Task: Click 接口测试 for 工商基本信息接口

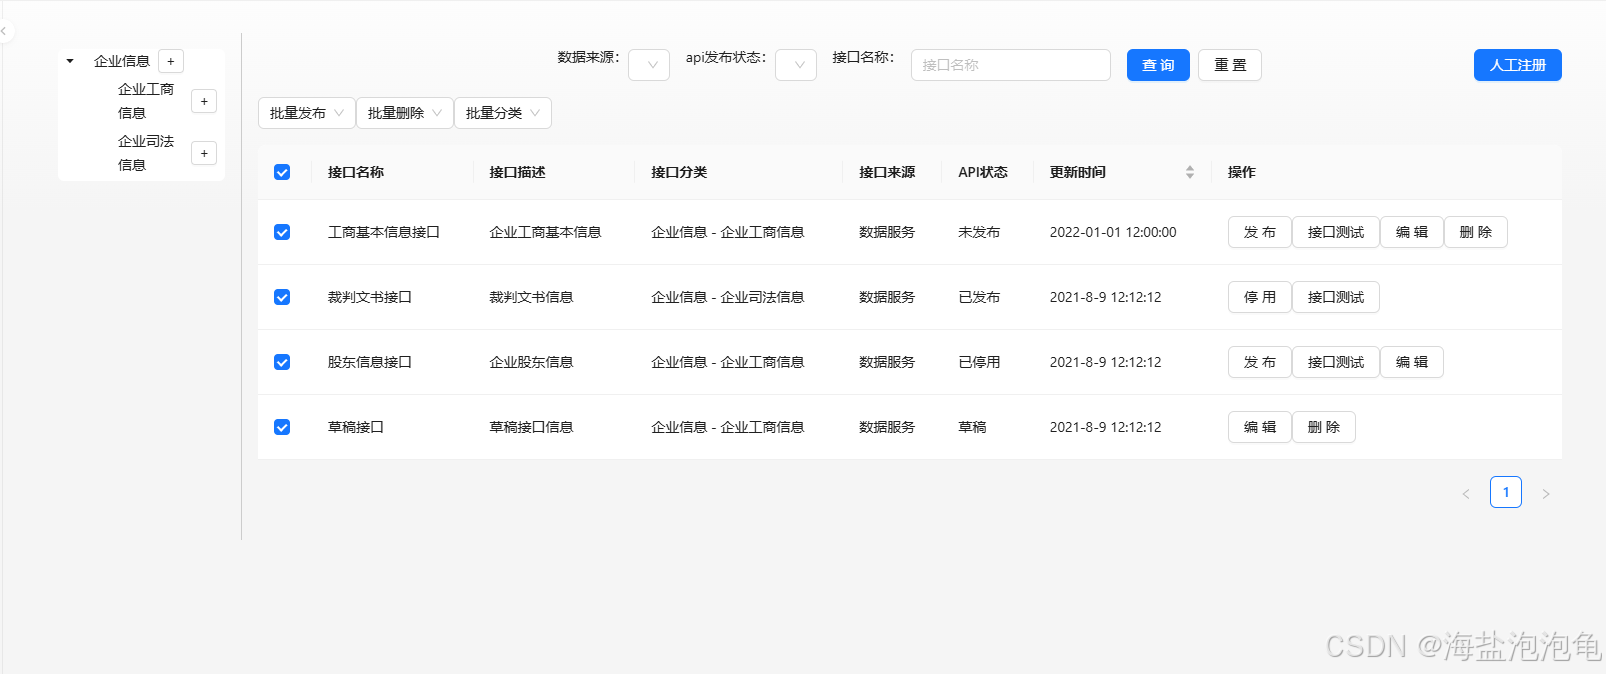Action: pyautogui.click(x=1336, y=232)
